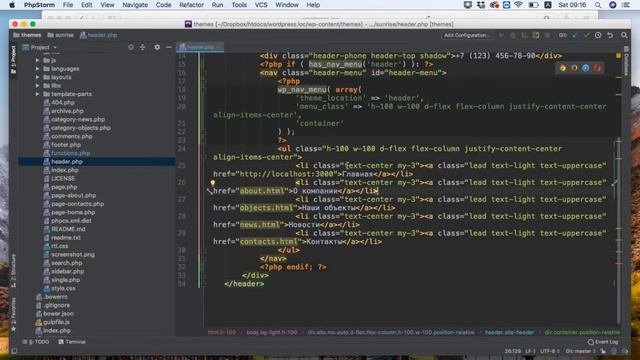The width and height of the screenshot is (640, 360).
Task: Open 404.php in project tree
Action: click(63, 102)
